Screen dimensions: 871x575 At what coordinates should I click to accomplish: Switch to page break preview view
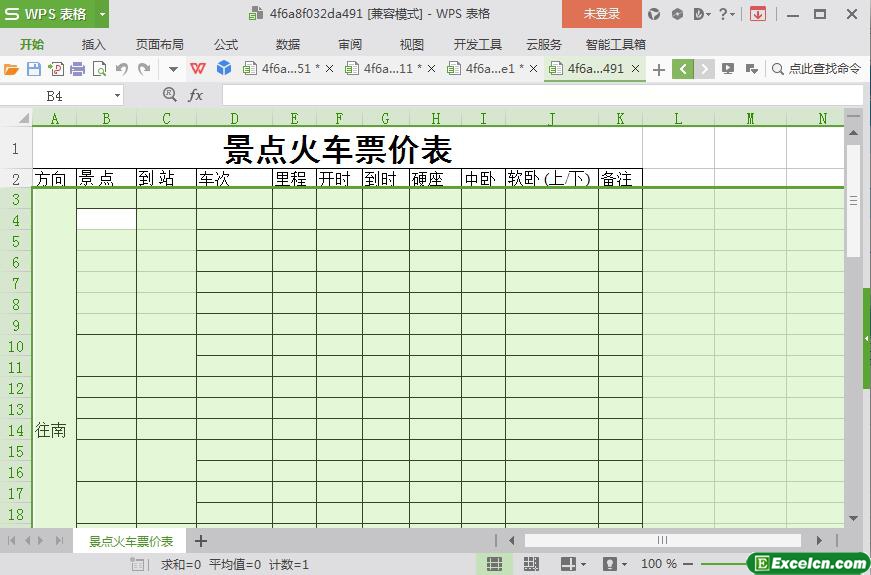pyautogui.click(x=531, y=564)
